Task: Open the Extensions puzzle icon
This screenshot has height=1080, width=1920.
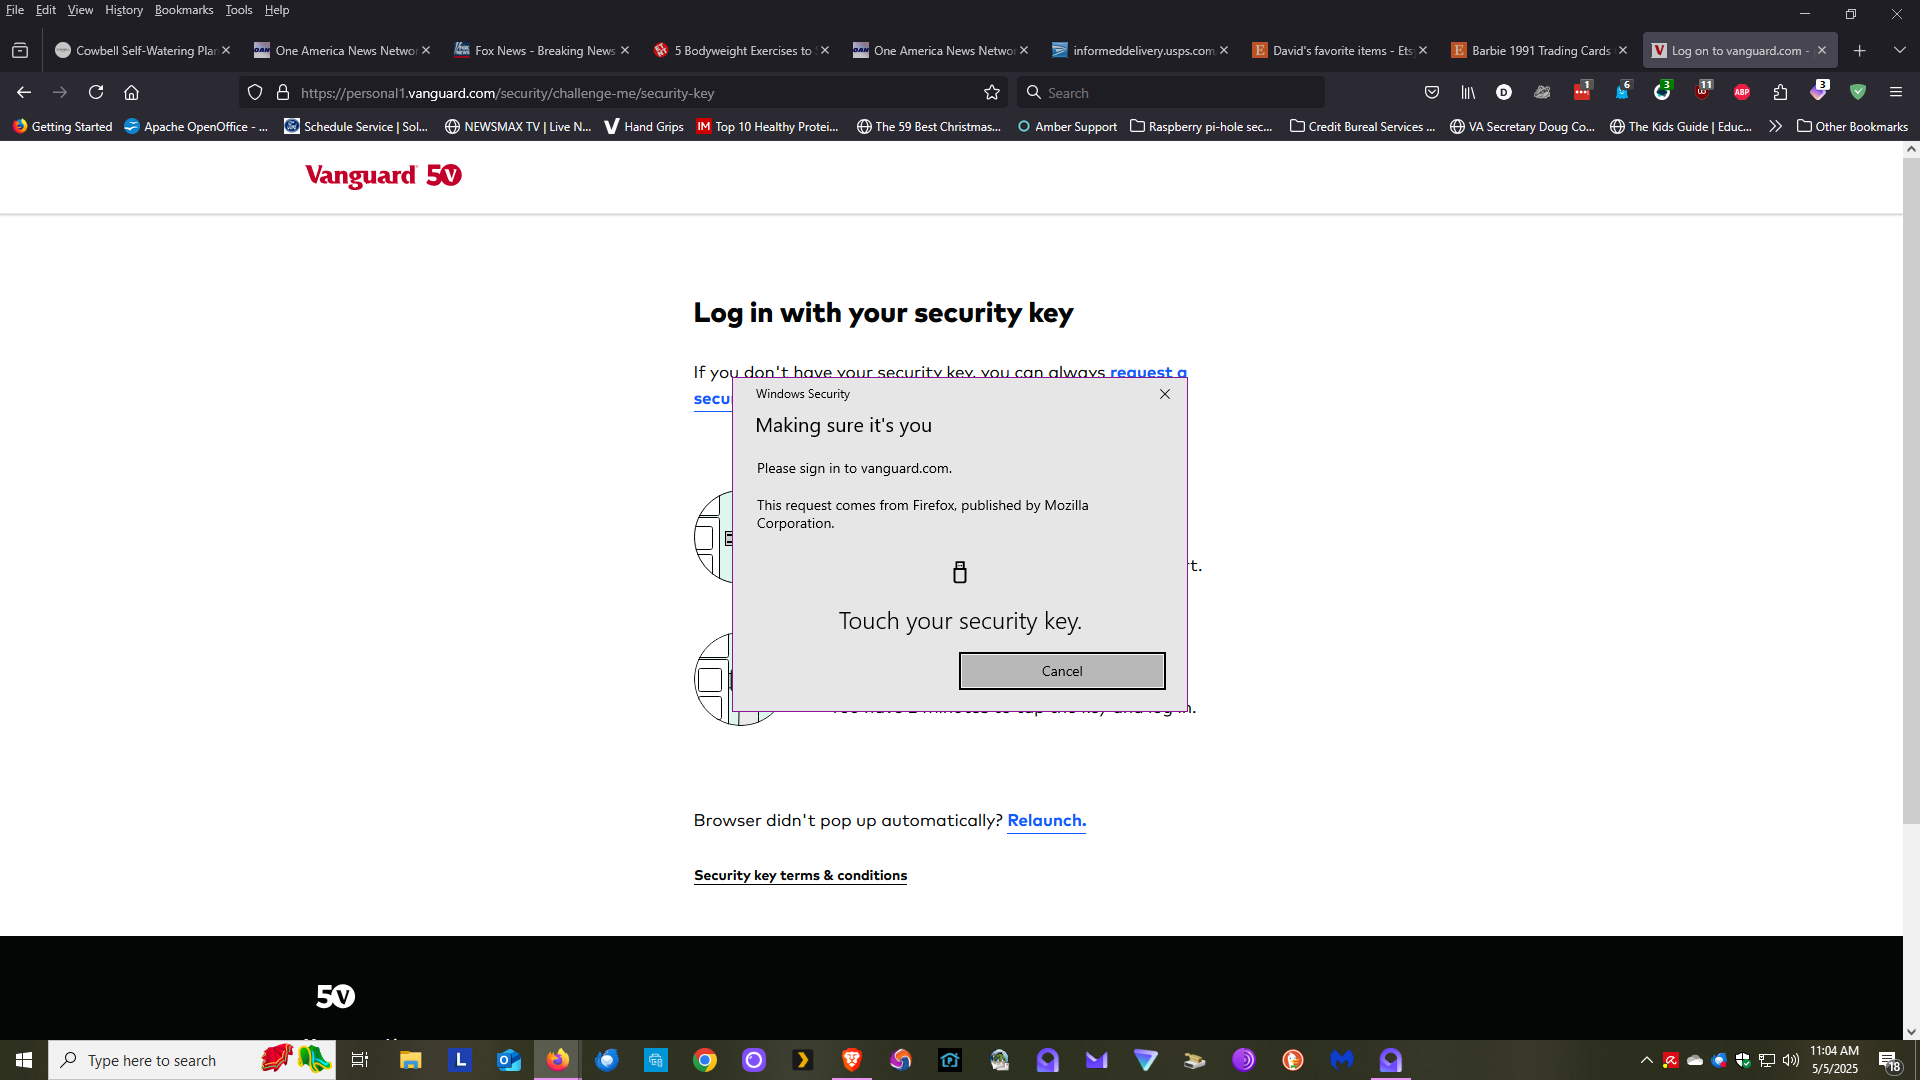Action: 1780,92
